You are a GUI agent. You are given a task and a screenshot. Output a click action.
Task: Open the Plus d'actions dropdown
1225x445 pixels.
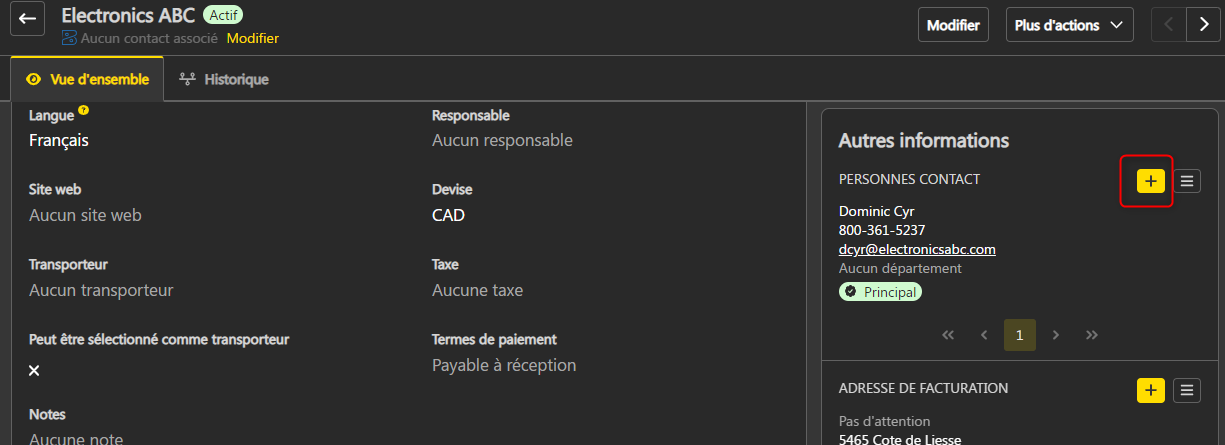[1069, 25]
